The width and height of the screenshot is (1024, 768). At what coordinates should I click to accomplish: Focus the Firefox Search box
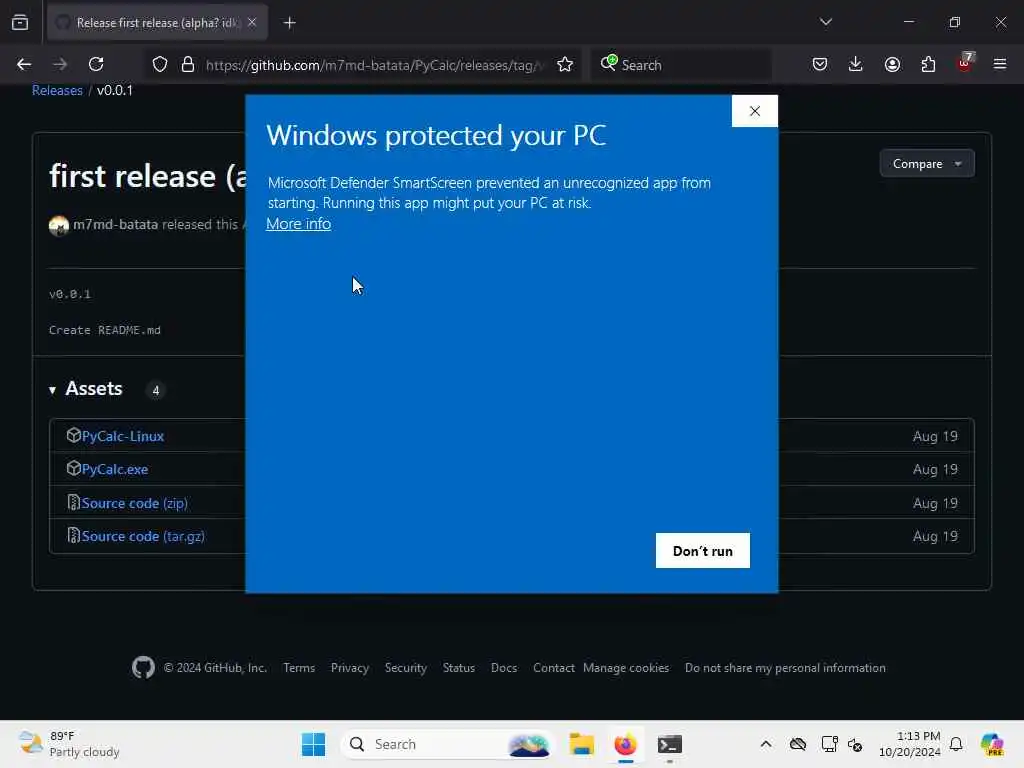(x=681, y=65)
